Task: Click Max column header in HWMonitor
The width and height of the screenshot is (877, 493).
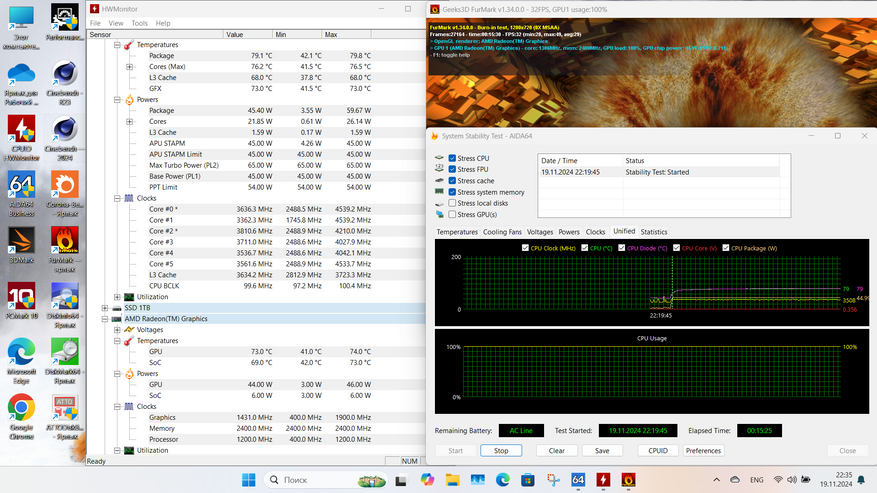Action: (x=346, y=35)
